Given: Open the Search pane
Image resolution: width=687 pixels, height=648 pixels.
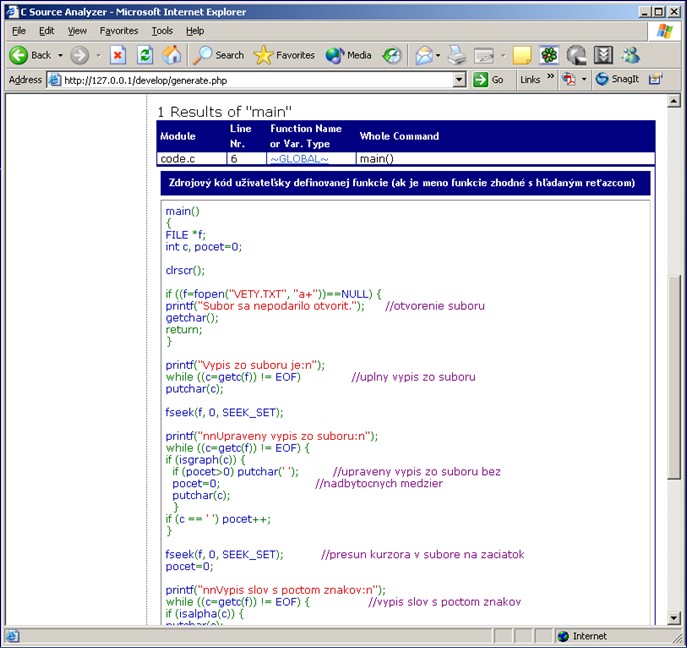Looking at the screenshot, I should point(219,55).
